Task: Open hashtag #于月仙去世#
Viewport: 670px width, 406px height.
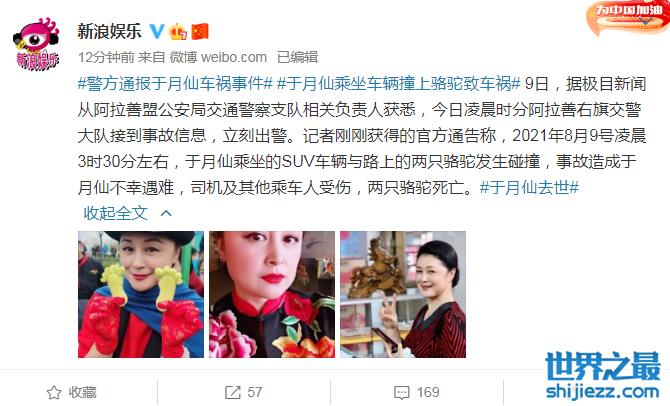Action: tap(529, 187)
